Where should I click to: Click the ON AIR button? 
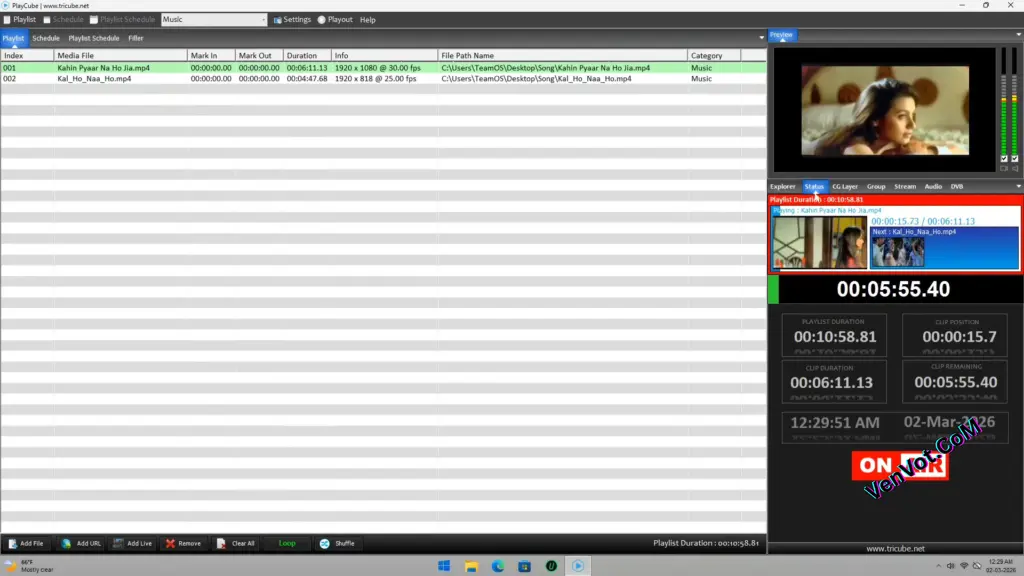(899, 465)
